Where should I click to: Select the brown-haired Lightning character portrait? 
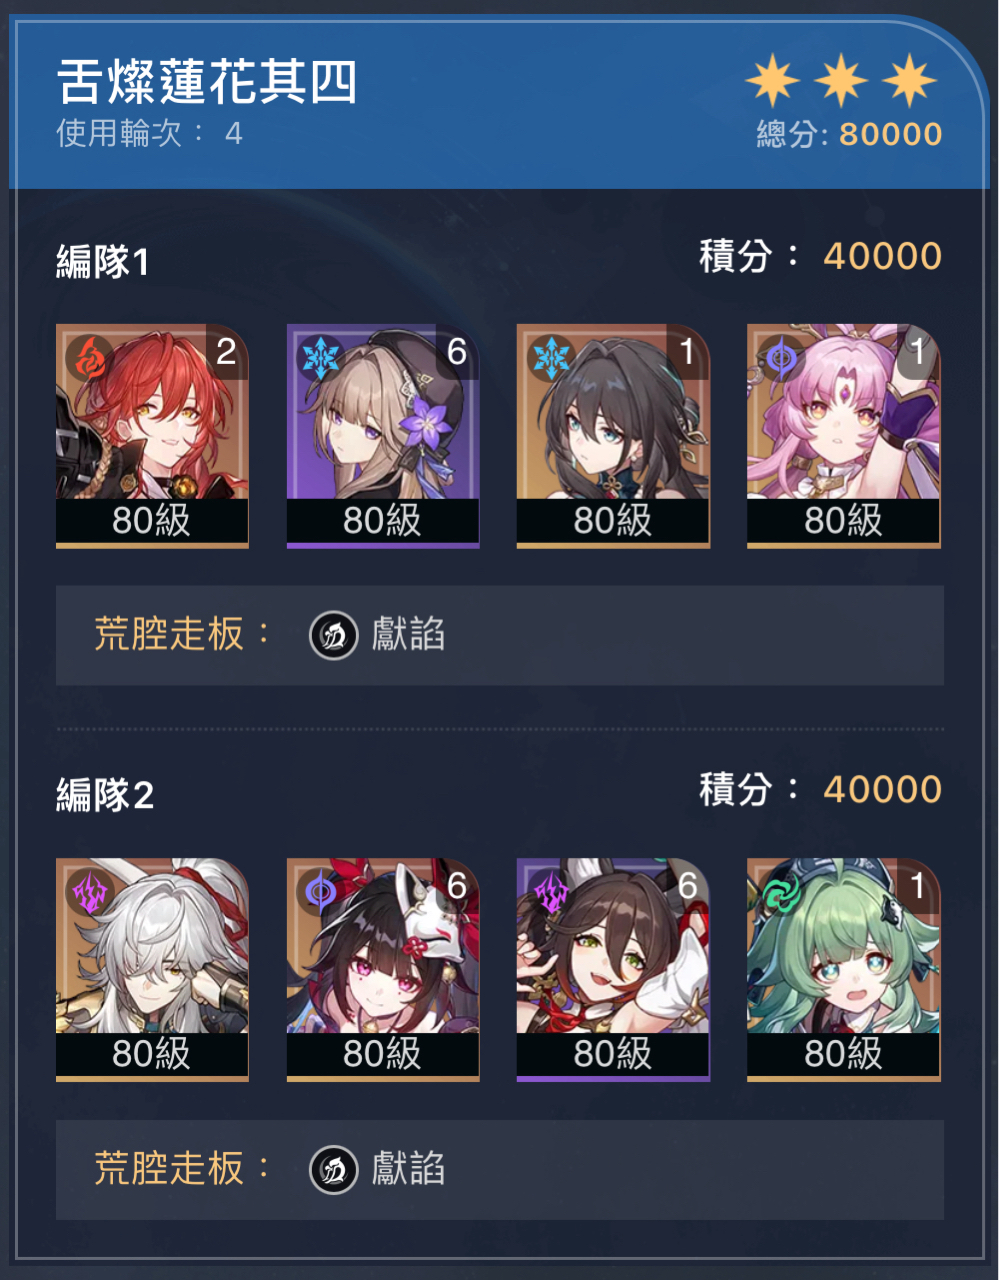coord(613,969)
